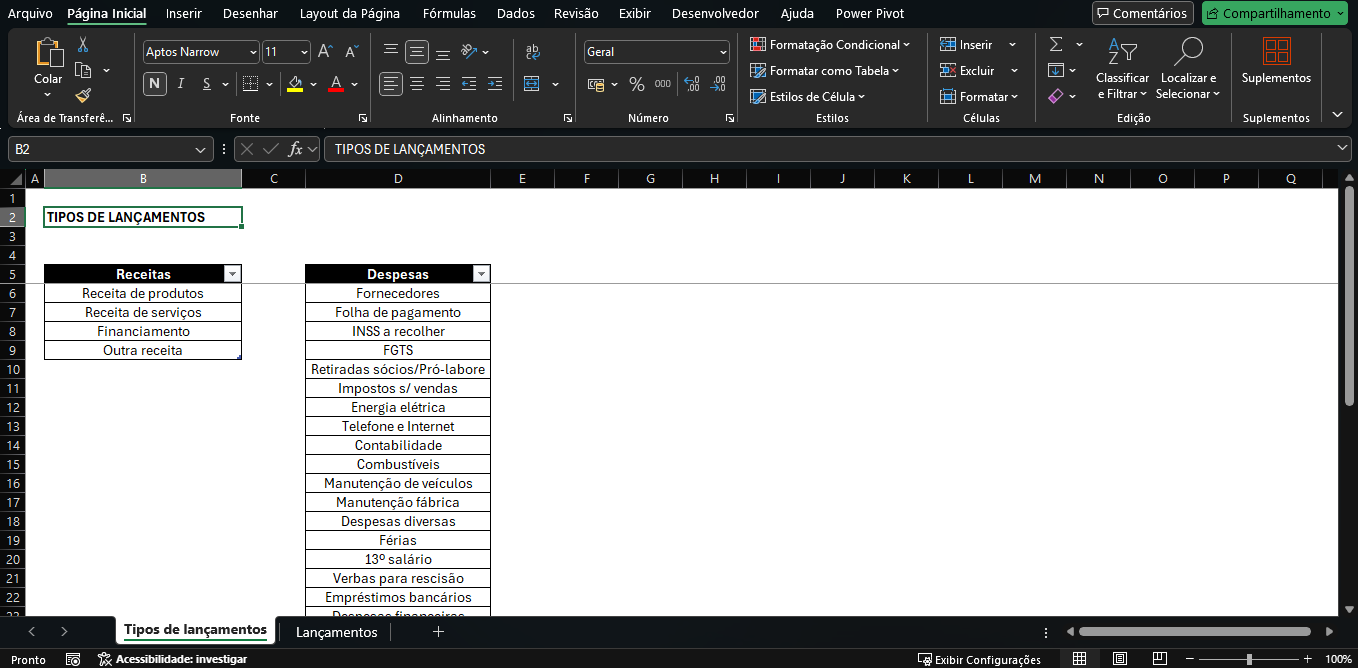Apply the yellow fill color
Viewport: 1358px width, 668px height.
coord(294,84)
